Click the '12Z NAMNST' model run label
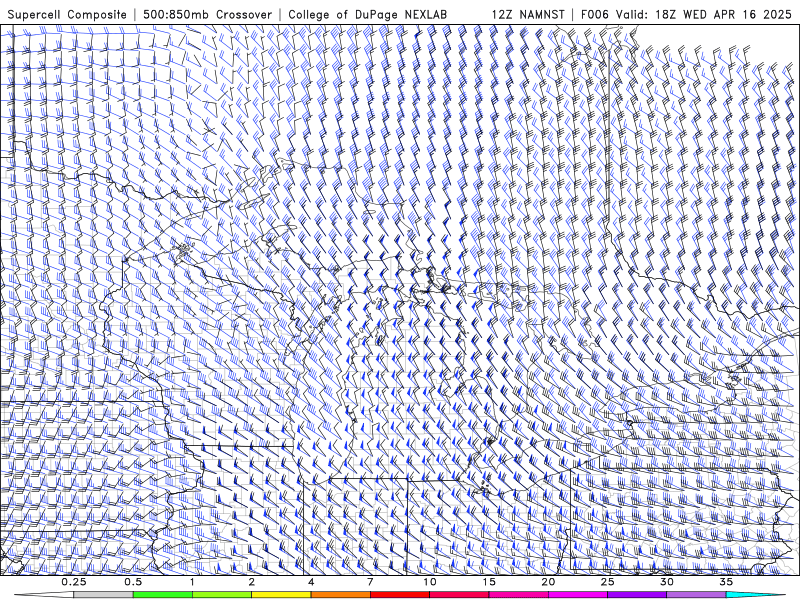The image size is (800, 600). click(x=528, y=15)
